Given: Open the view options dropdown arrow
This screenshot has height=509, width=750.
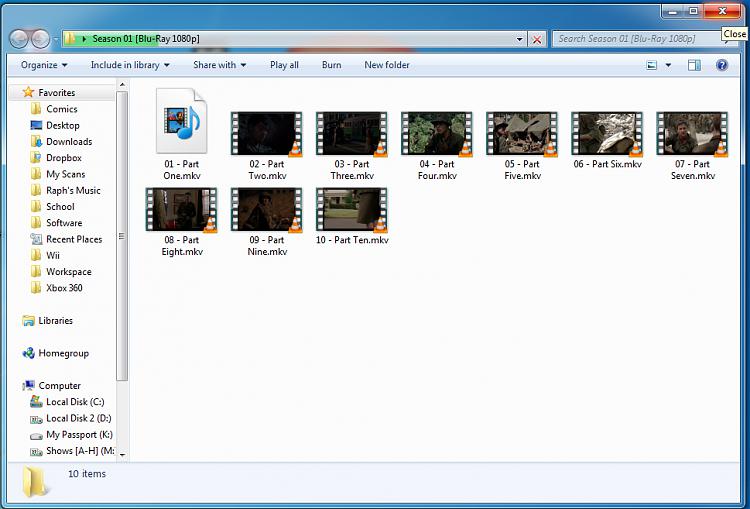Looking at the screenshot, I should coord(668,65).
